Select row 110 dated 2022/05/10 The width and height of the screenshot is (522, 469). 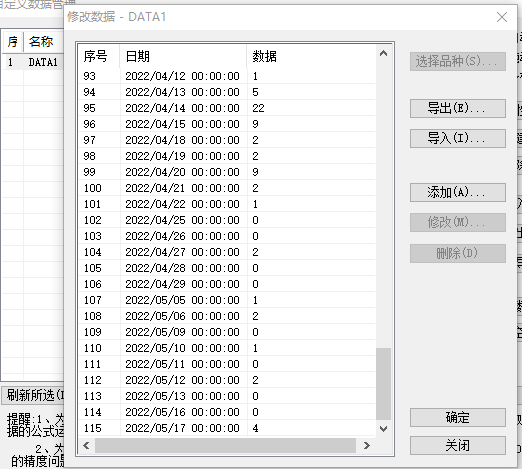227,348
